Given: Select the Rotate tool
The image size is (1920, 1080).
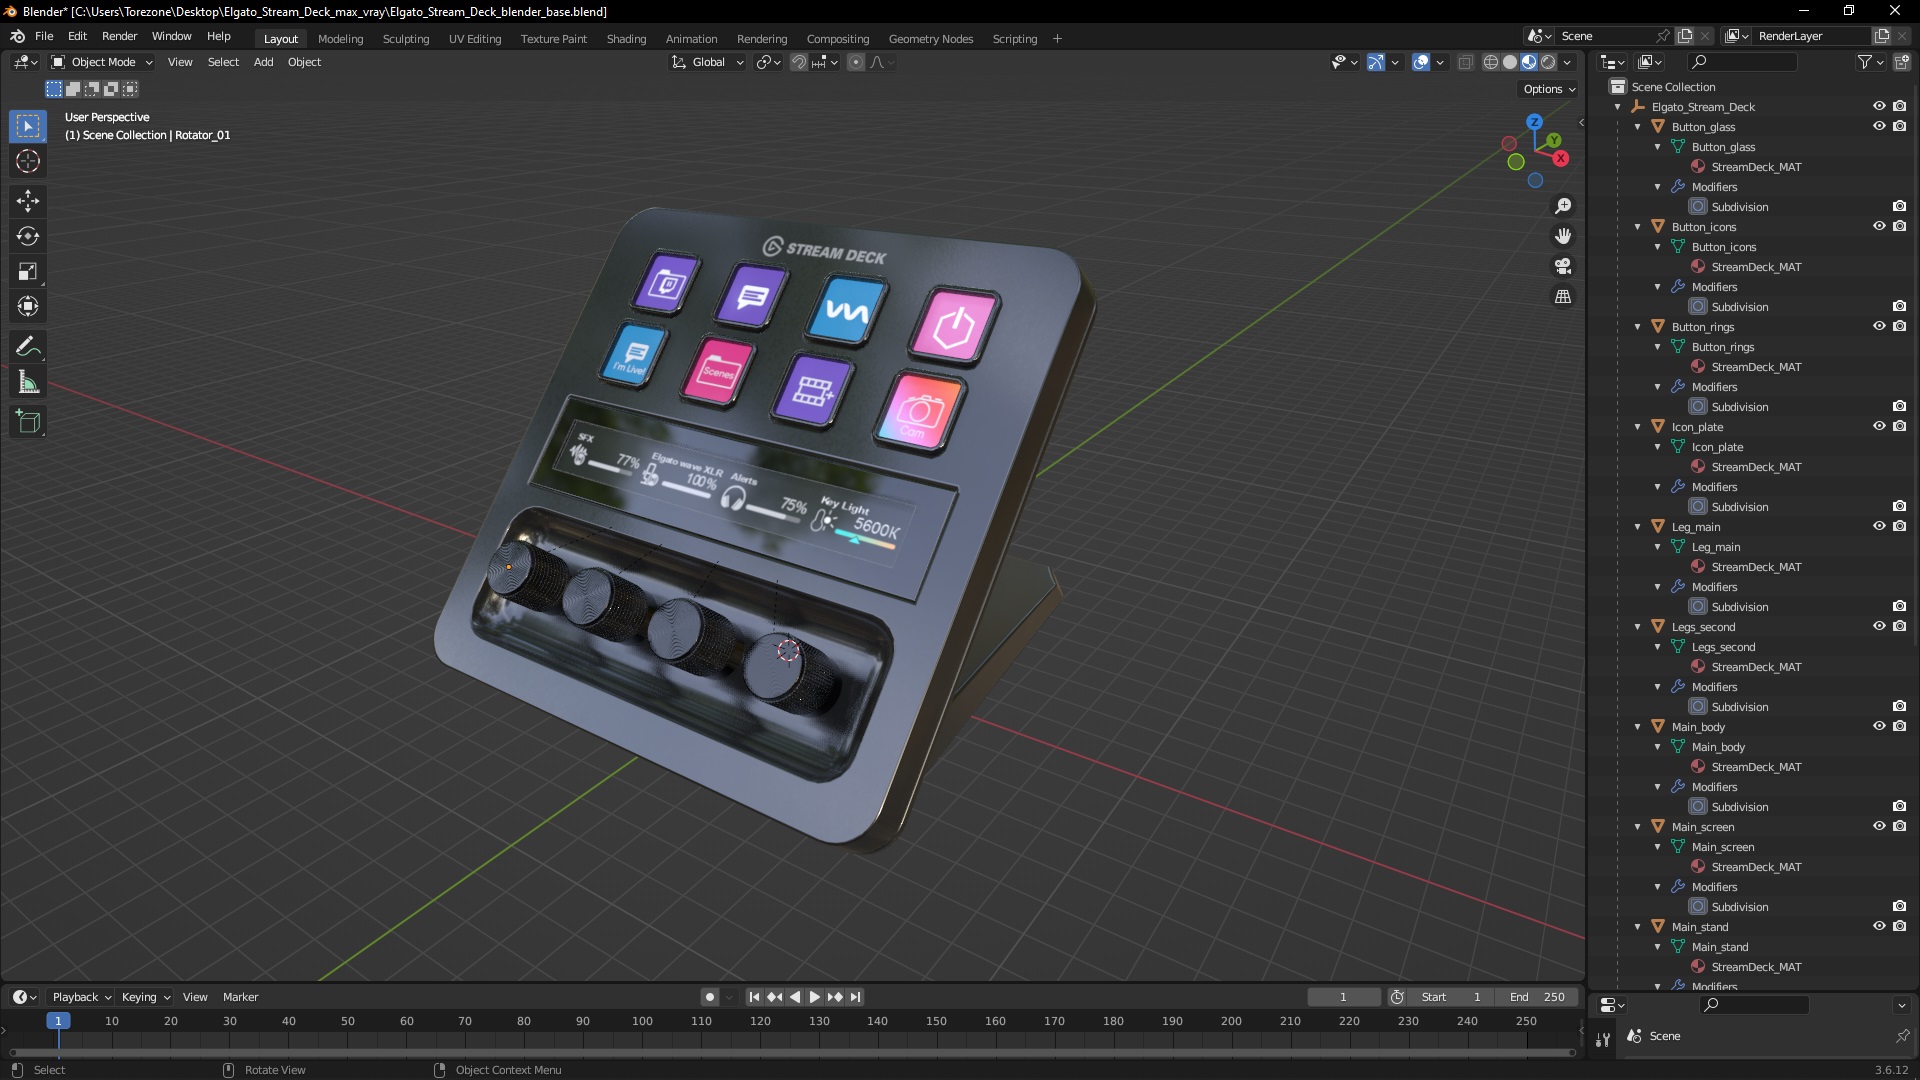Looking at the screenshot, I should coord(28,236).
